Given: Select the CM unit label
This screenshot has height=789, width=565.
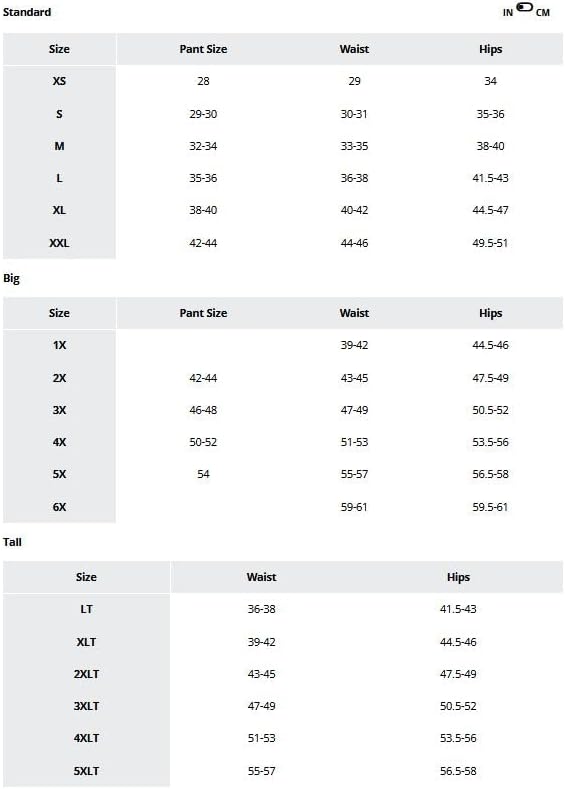Looking at the screenshot, I should [x=543, y=13].
